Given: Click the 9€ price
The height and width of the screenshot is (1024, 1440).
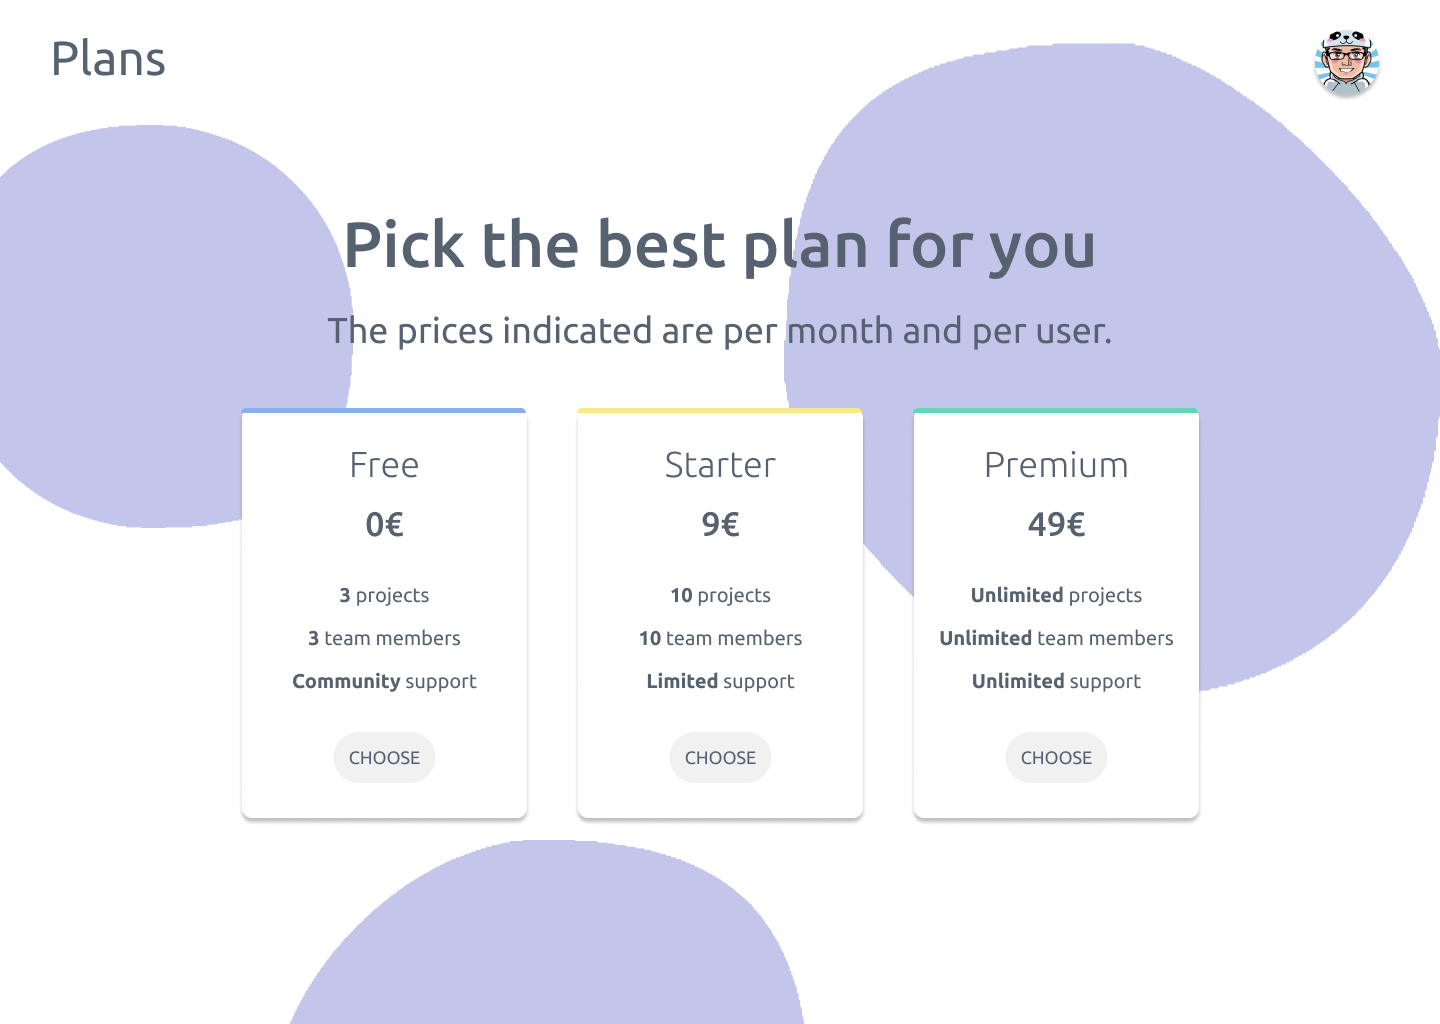Looking at the screenshot, I should point(720,524).
